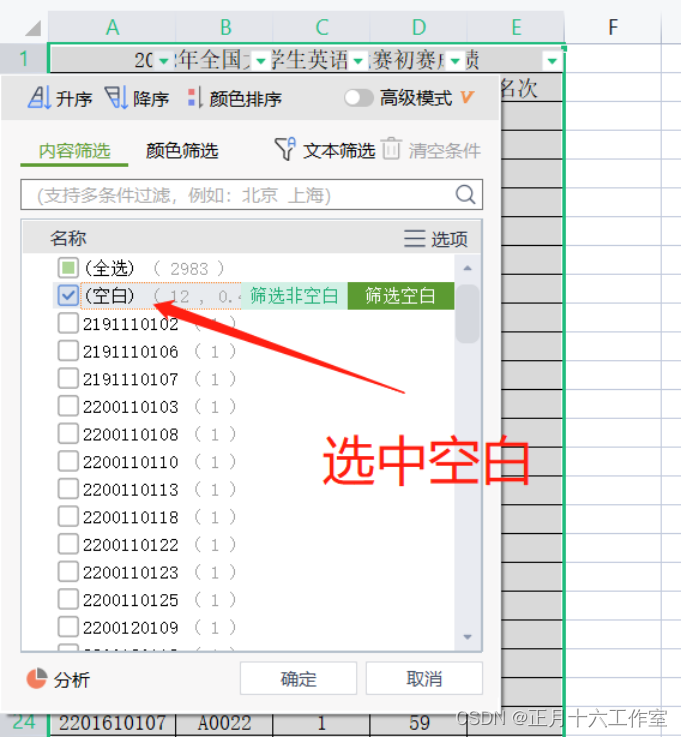Open column C filter dropdown arrow
This screenshot has height=737, width=682.
pos(358,61)
